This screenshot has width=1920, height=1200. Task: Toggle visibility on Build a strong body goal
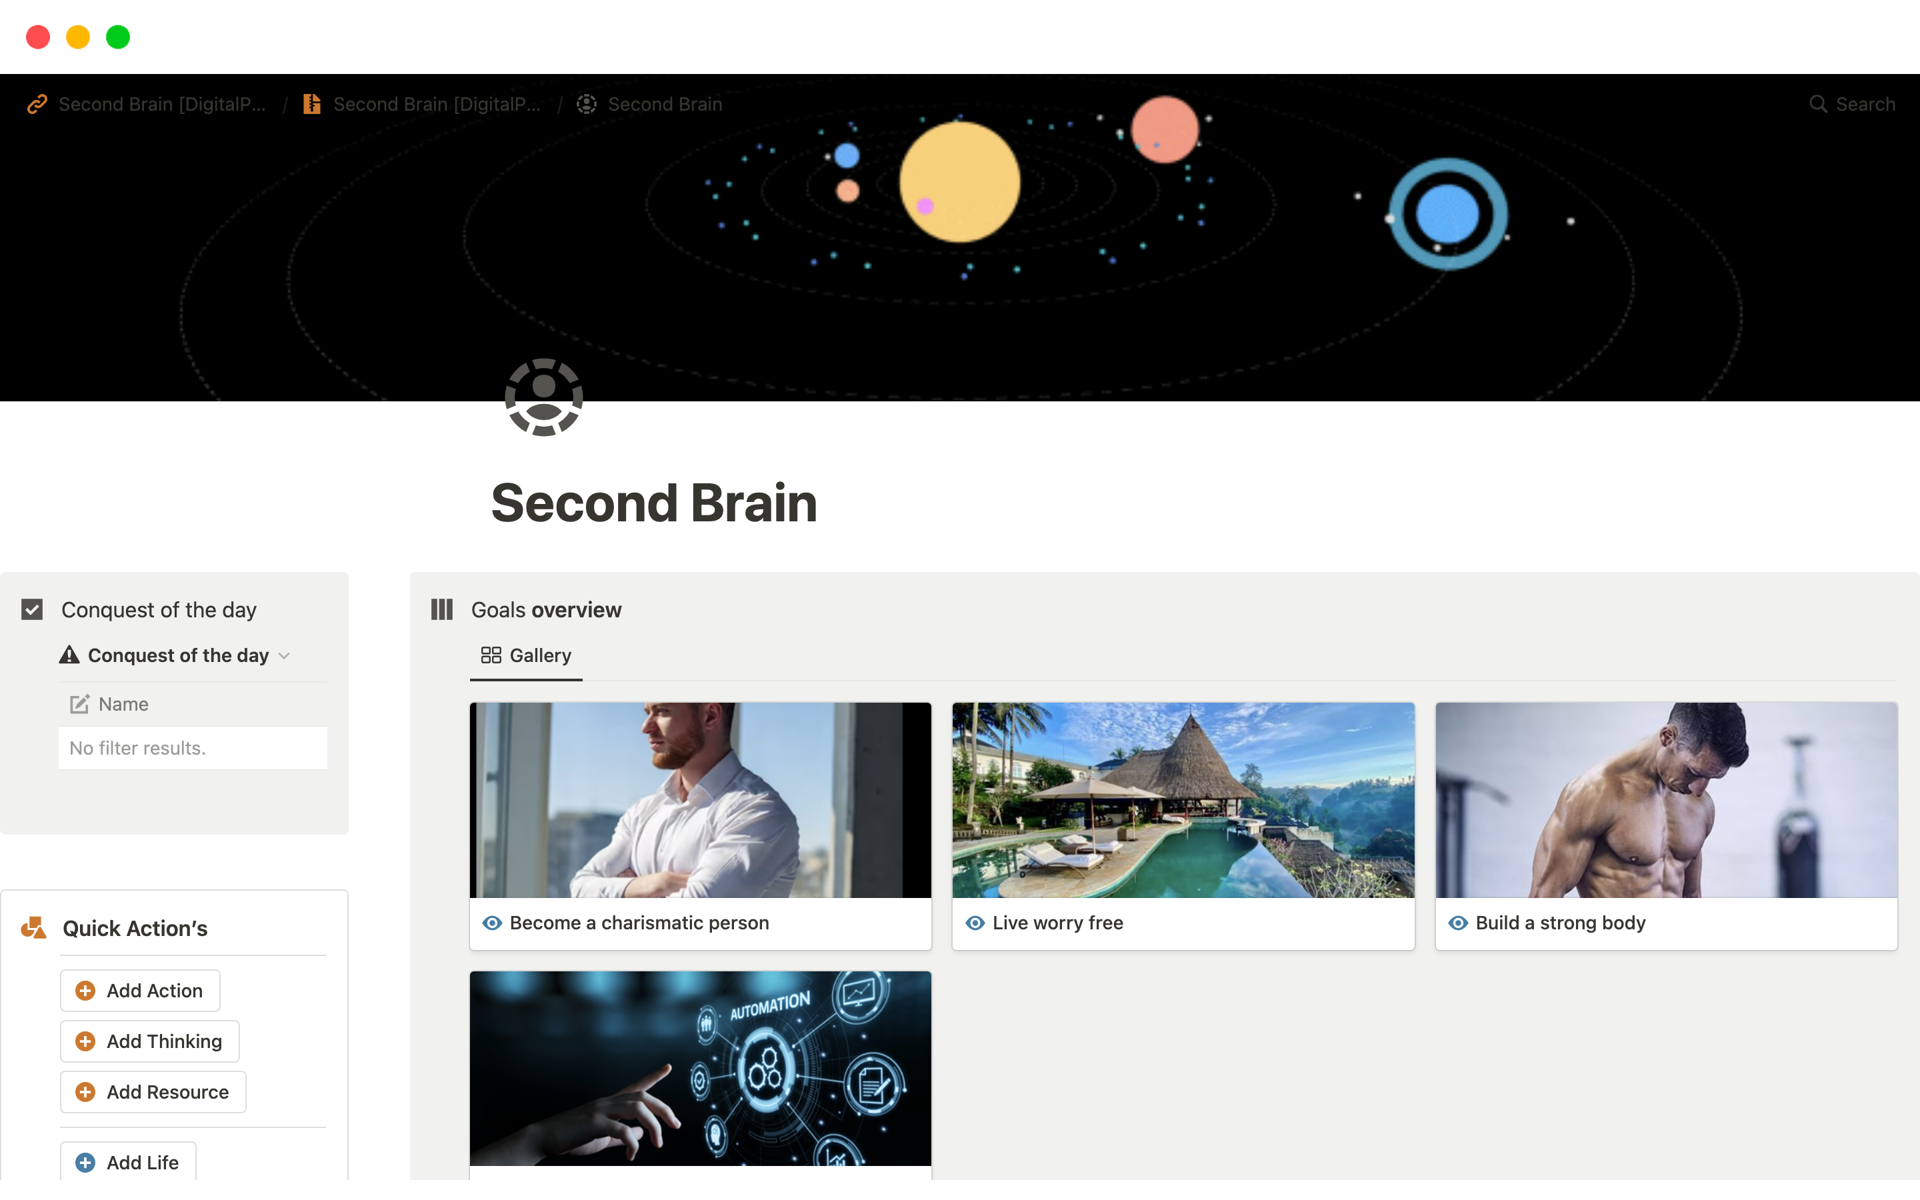tap(1458, 922)
